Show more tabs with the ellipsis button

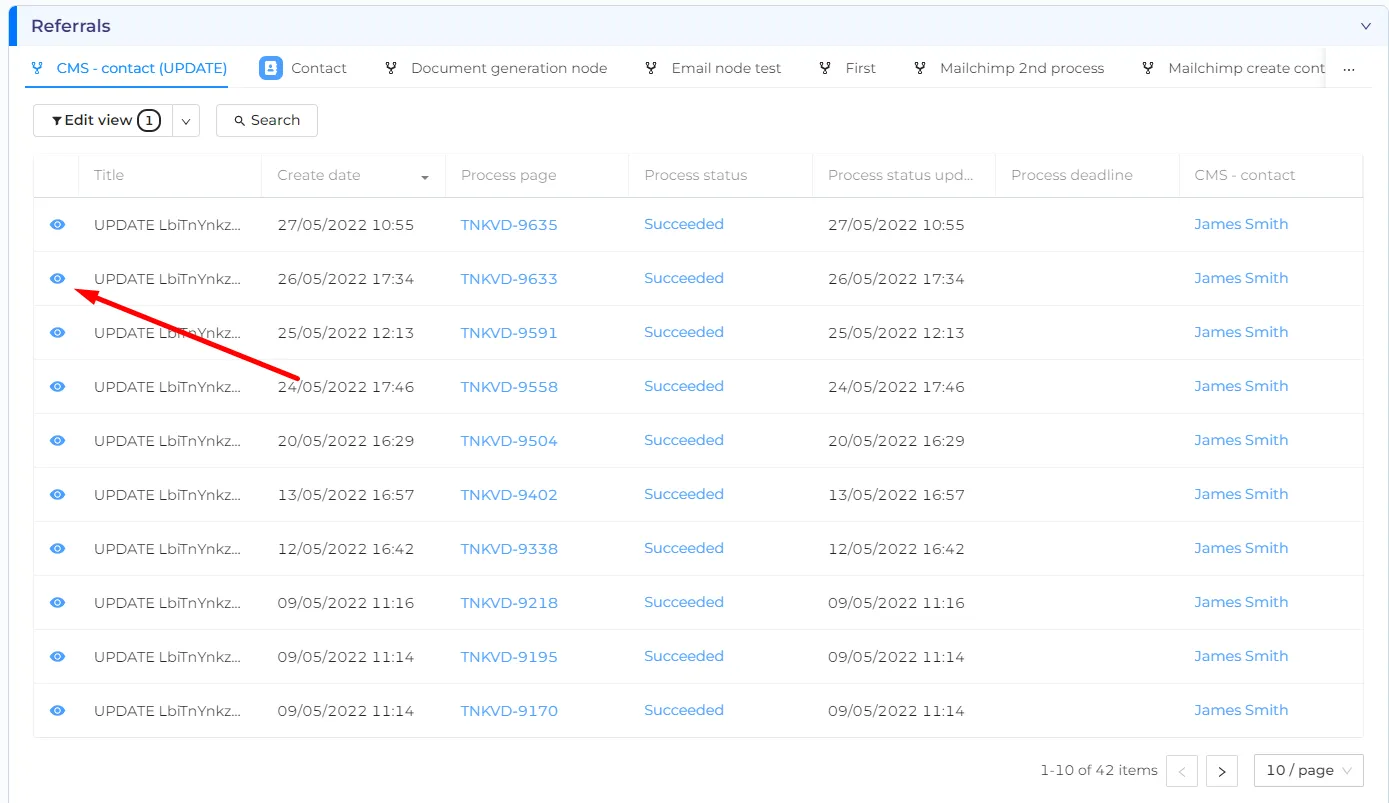pyautogui.click(x=1349, y=69)
